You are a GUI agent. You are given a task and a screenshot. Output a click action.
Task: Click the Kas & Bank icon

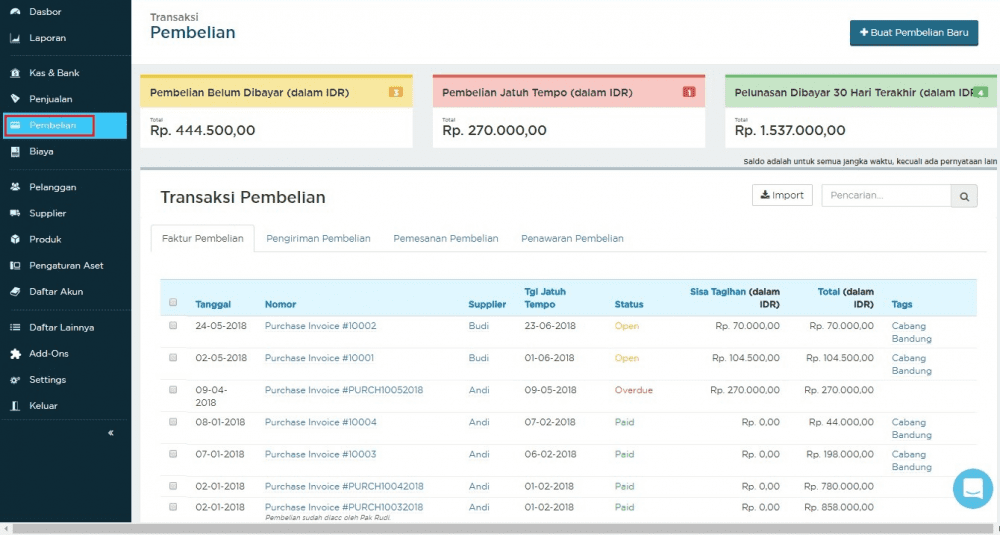coord(15,73)
